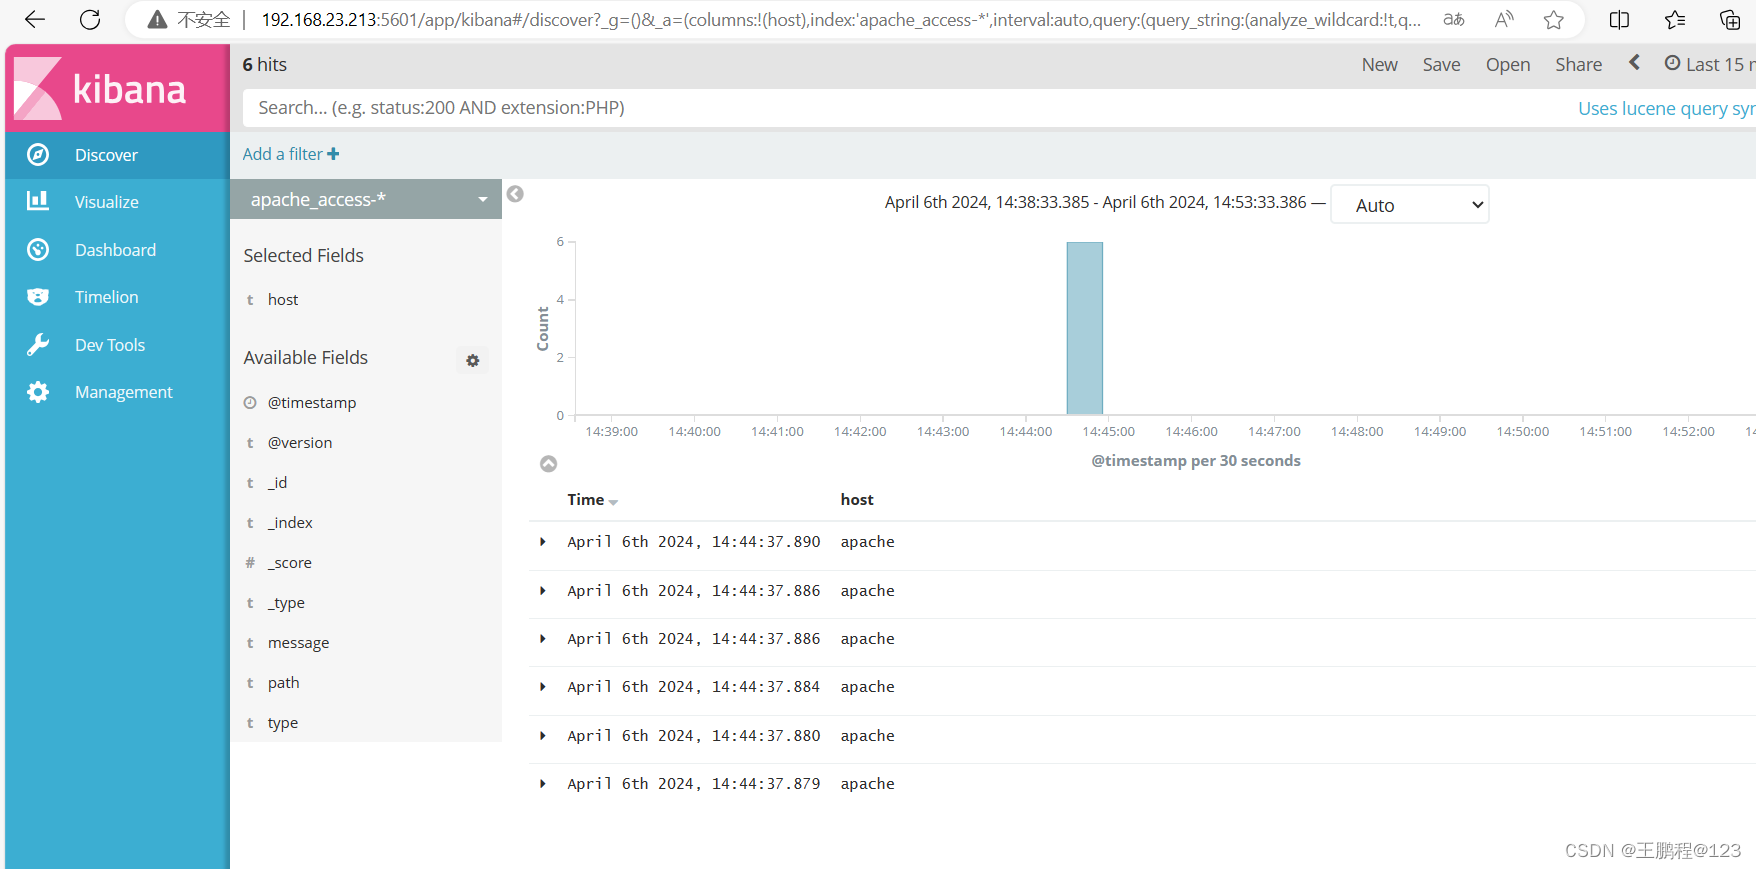Click host value apache in 14:44:37.890 row
Image resolution: width=1756 pixels, height=869 pixels.
coord(867,542)
